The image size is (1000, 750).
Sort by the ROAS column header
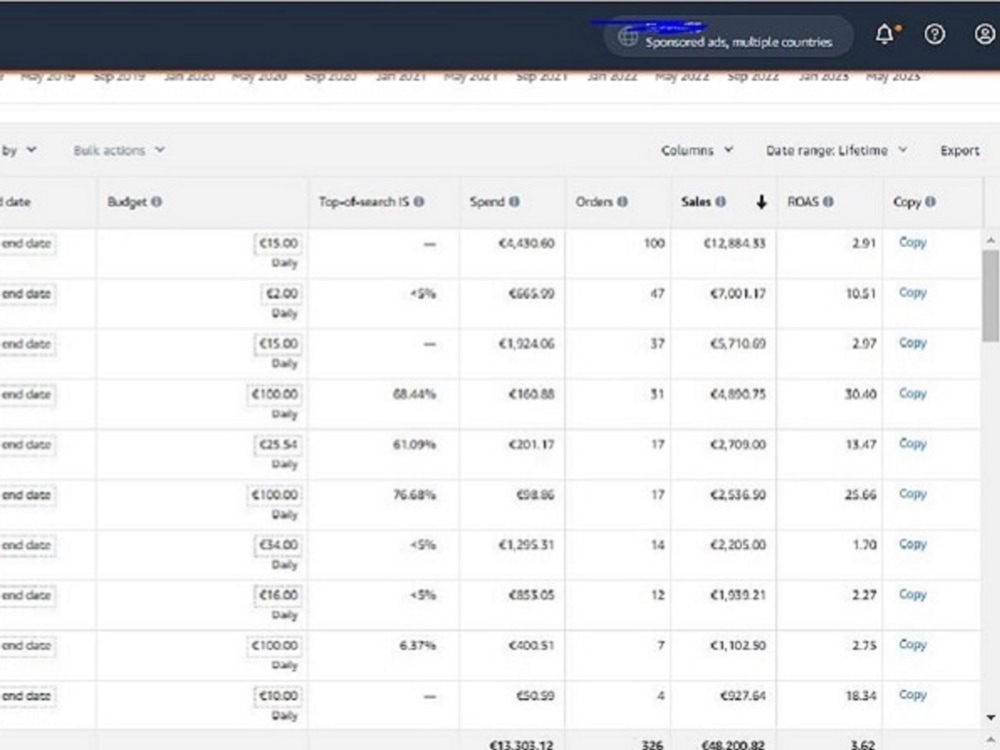[x=803, y=202]
